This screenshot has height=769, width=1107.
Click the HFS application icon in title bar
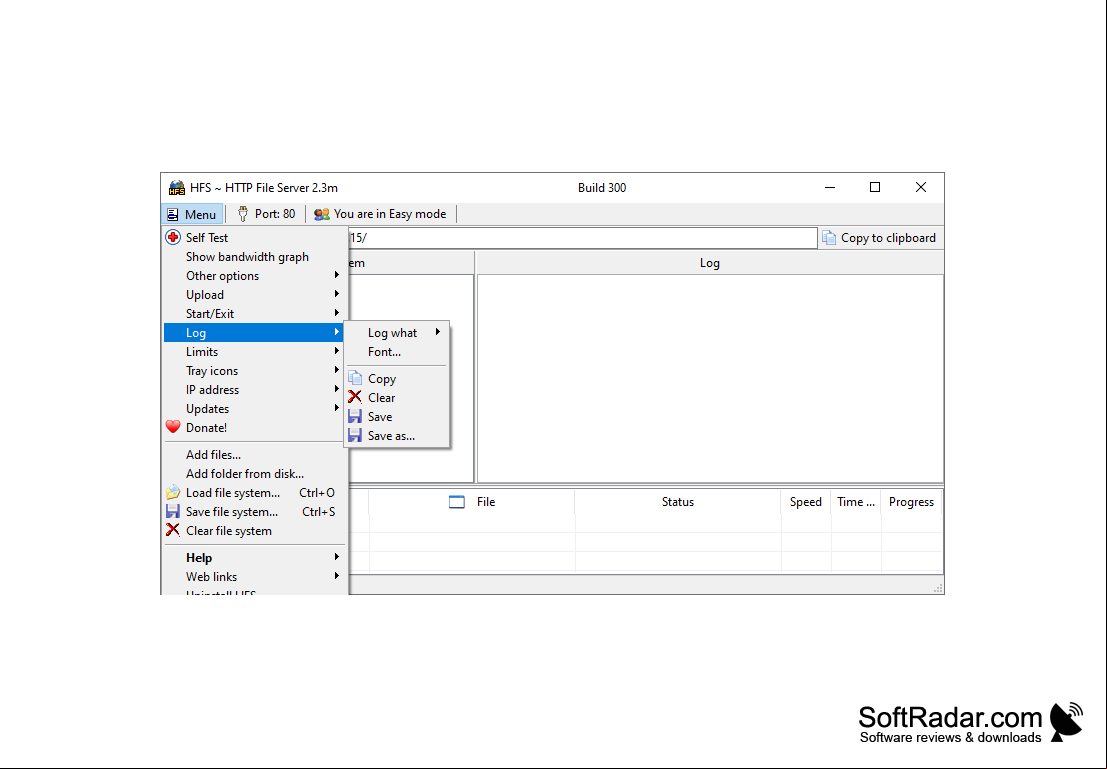[176, 188]
